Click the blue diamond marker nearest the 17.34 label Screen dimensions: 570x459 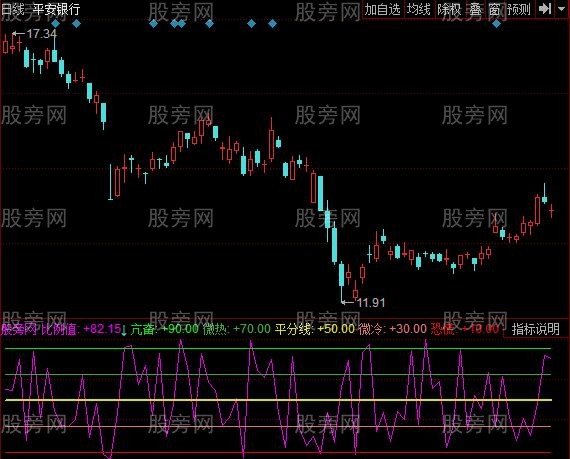coord(55,24)
